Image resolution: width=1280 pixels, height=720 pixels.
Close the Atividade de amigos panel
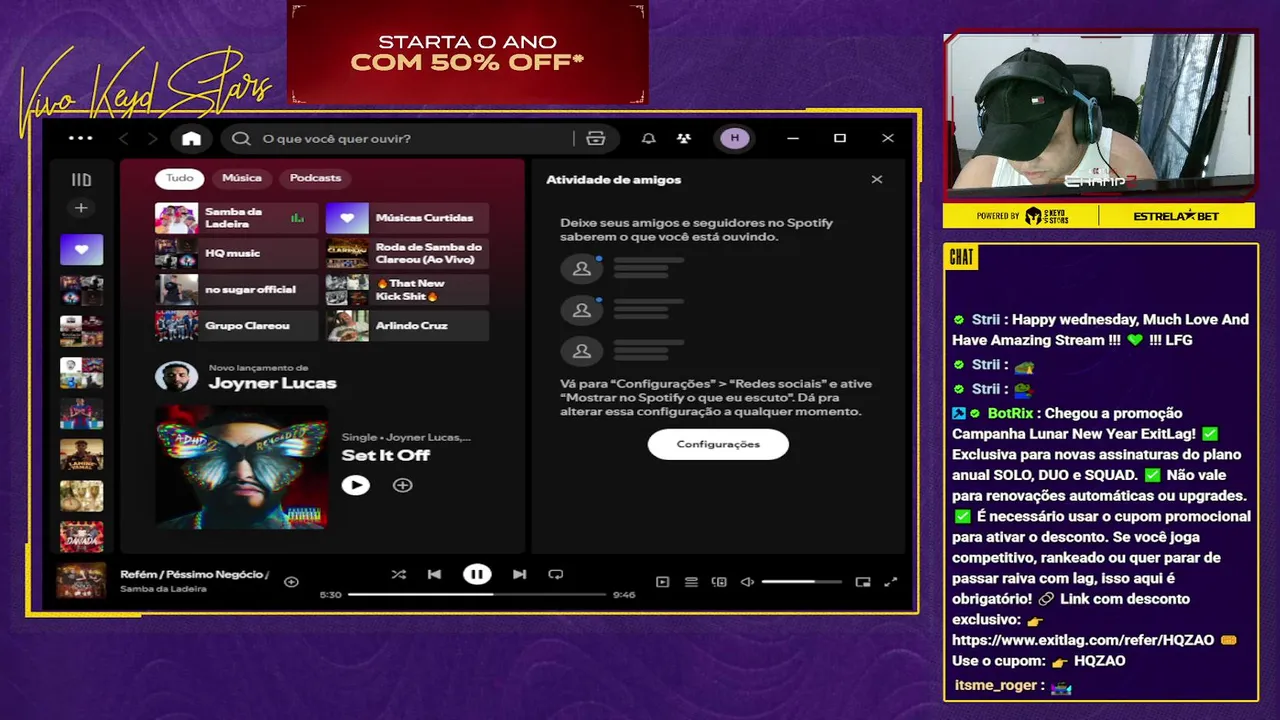(877, 179)
